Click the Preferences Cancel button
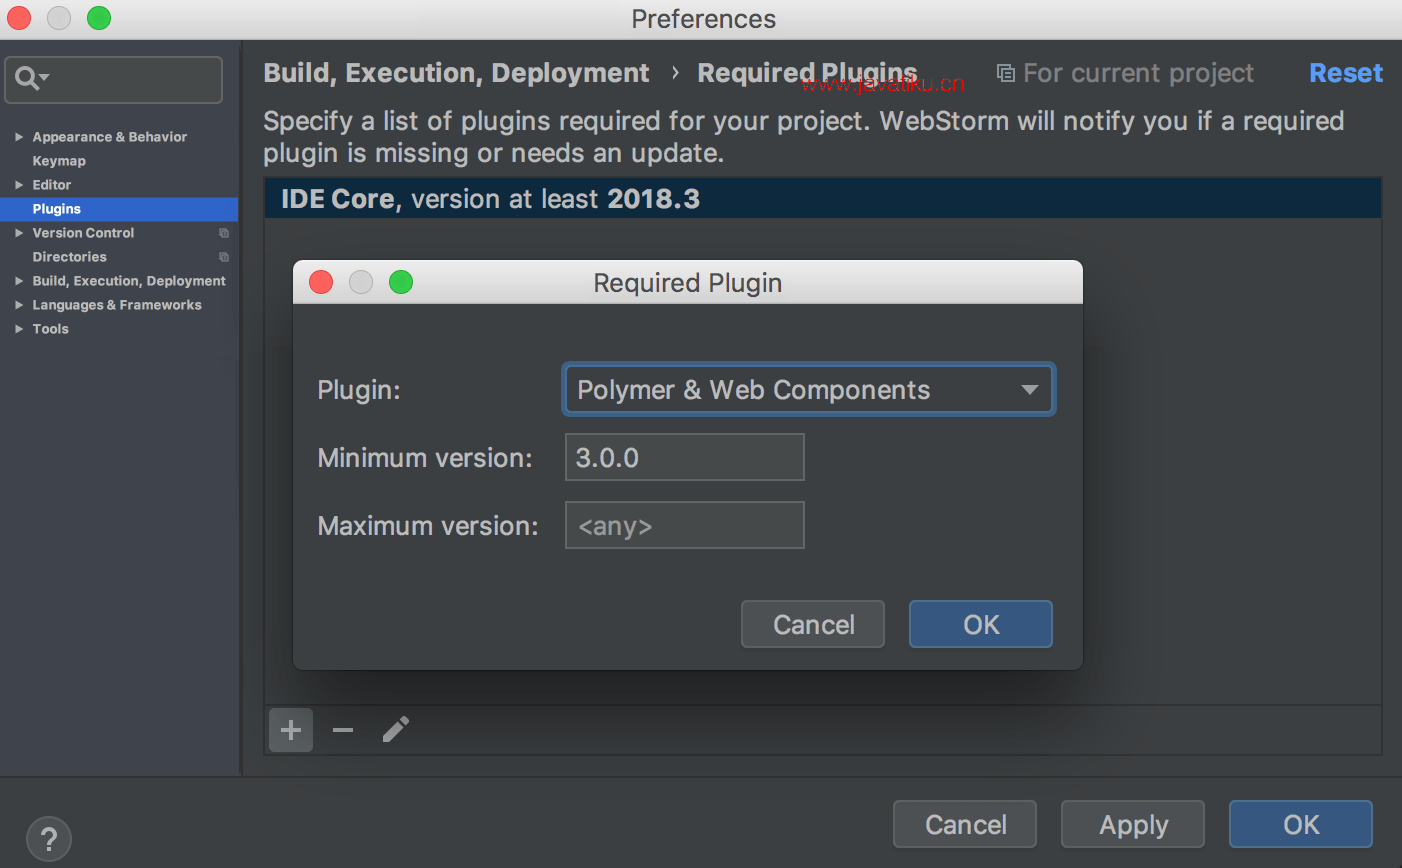Screen dimensions: 1402x868 [965, 824]
